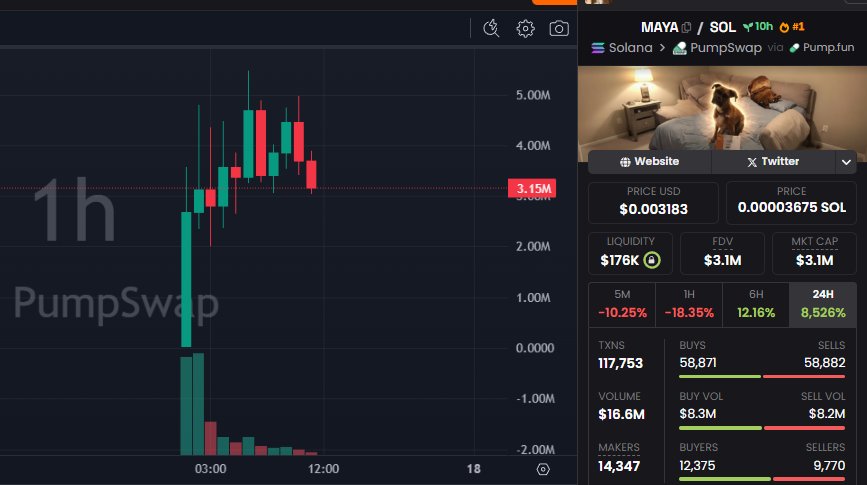867x485 pixels.
Task: Click the 12:00 time axis label
Action: click(323, 469)
